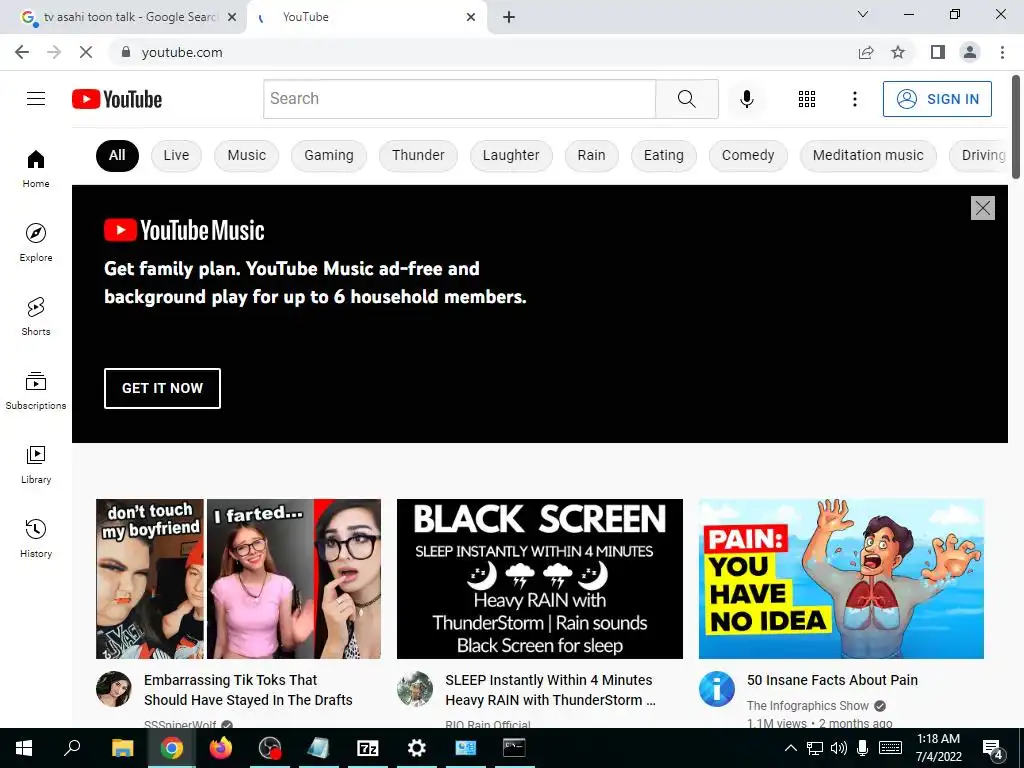Select the Music filter chip

point(247,155)
